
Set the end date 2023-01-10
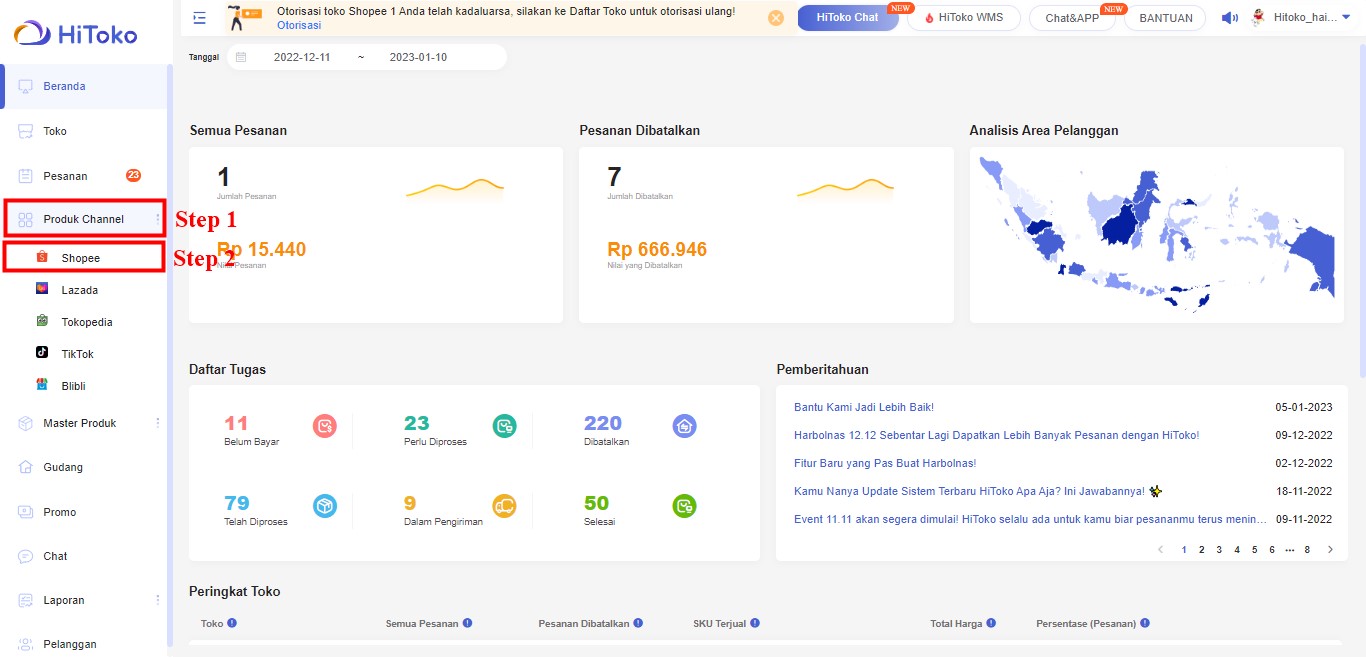[418, 57]
